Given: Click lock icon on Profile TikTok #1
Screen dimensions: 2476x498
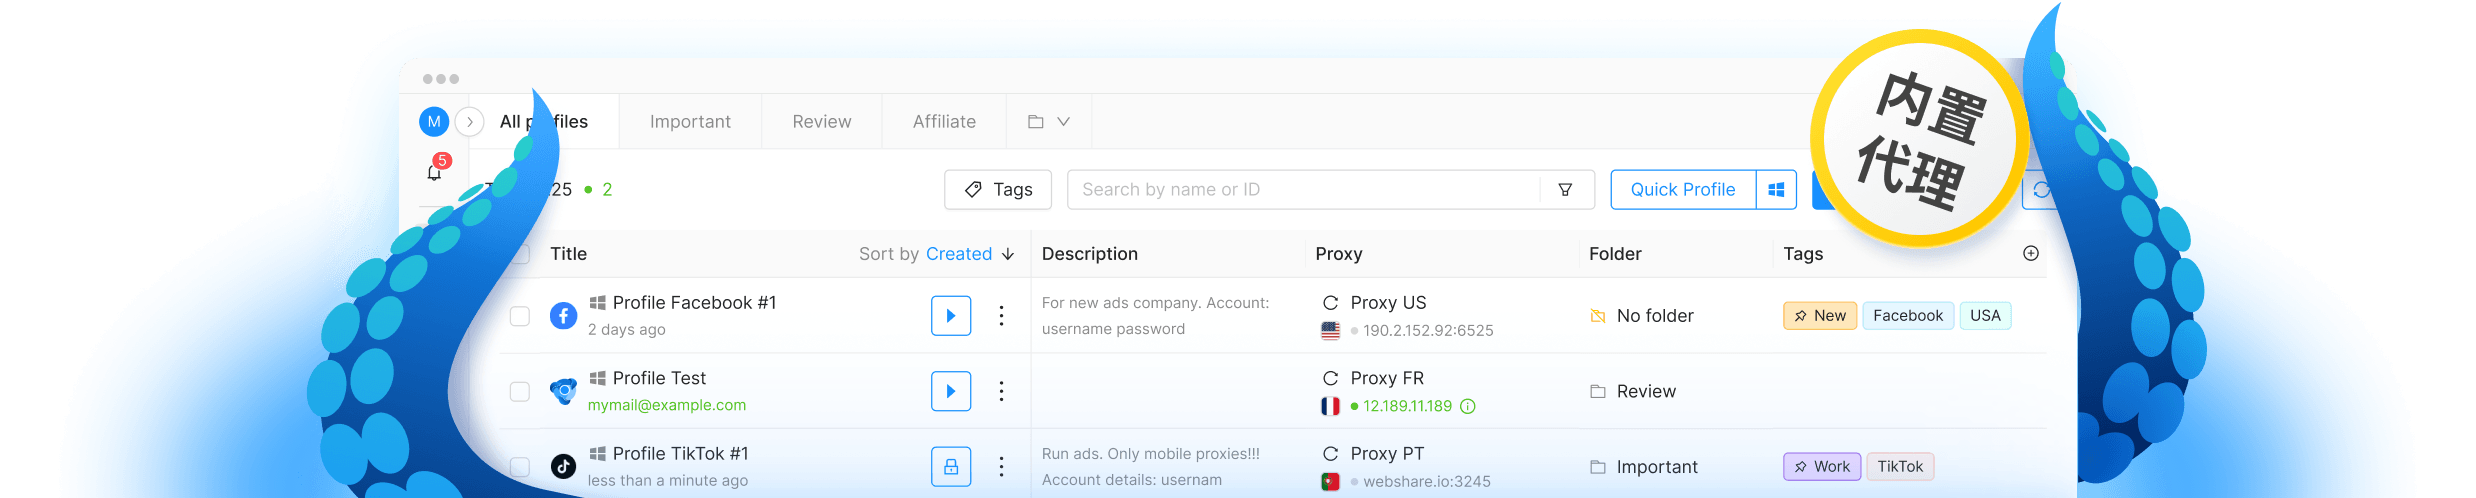Looking at the screenshot, I should pos(951,467).
